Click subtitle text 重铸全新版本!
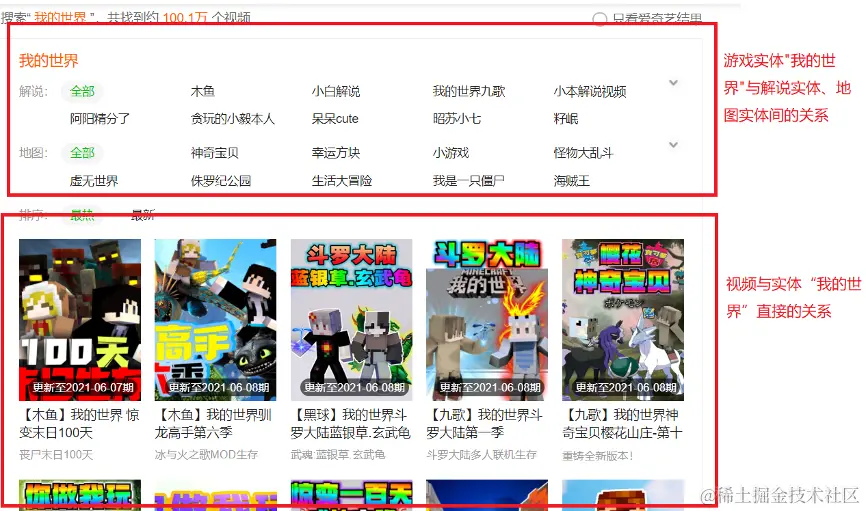Screen dimensions: 866x512 point(598,456)
